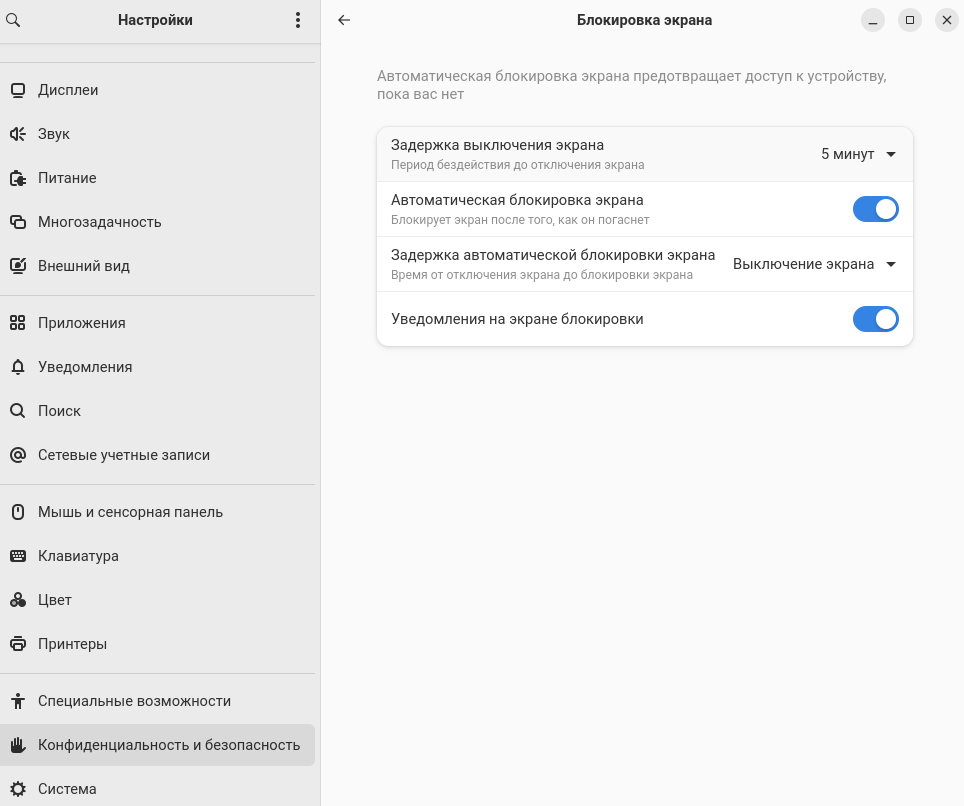Viewport: 964px width, 806px height.
Task: Click the Звук speaker icon
Action: tap(18, 134)
